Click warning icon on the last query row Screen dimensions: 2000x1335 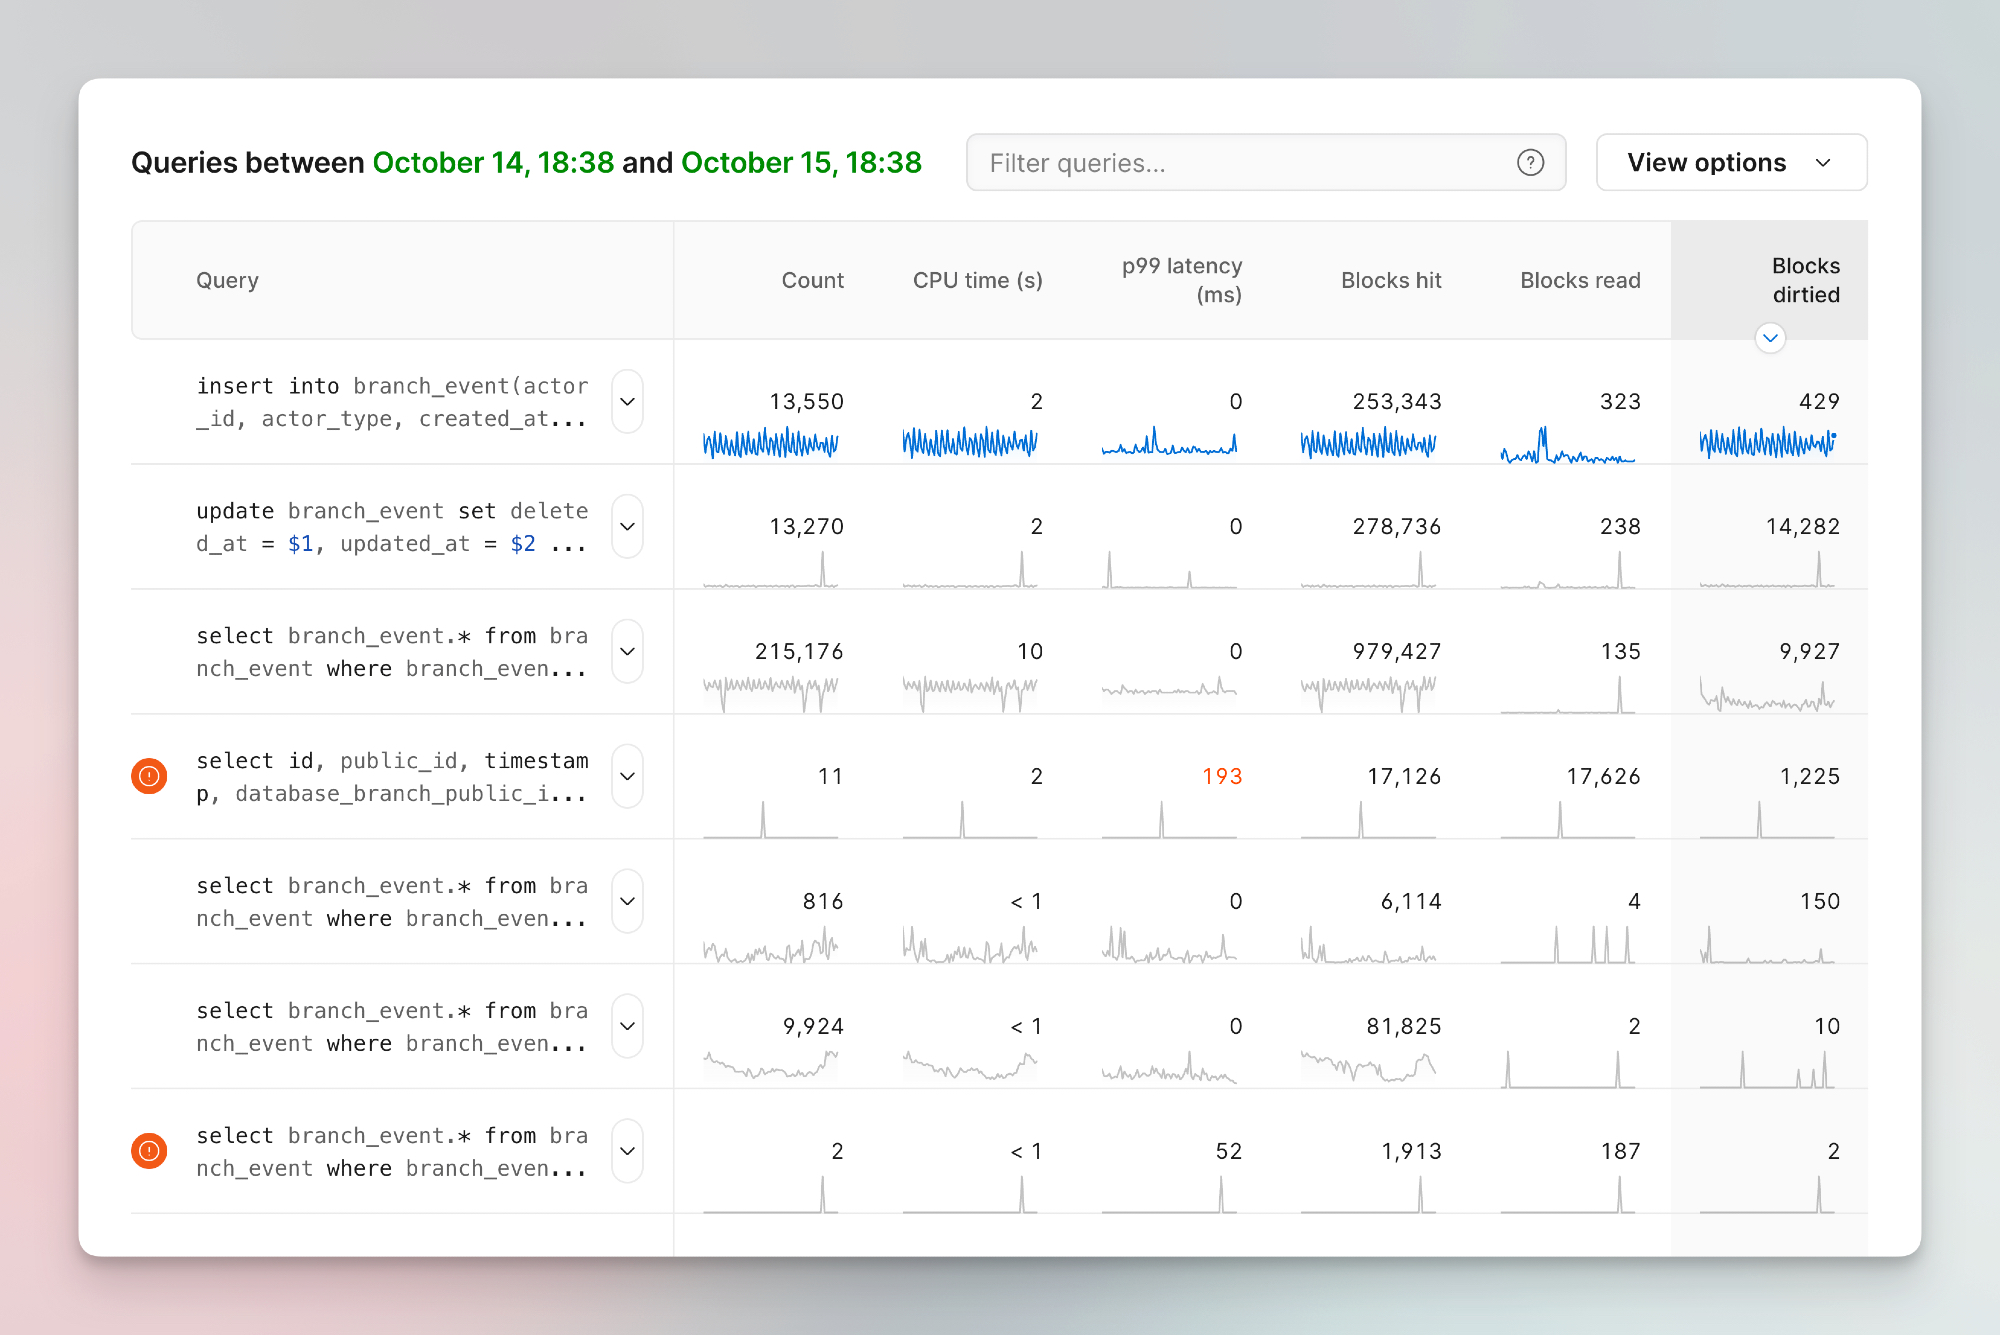click(x=149, y=1151)
